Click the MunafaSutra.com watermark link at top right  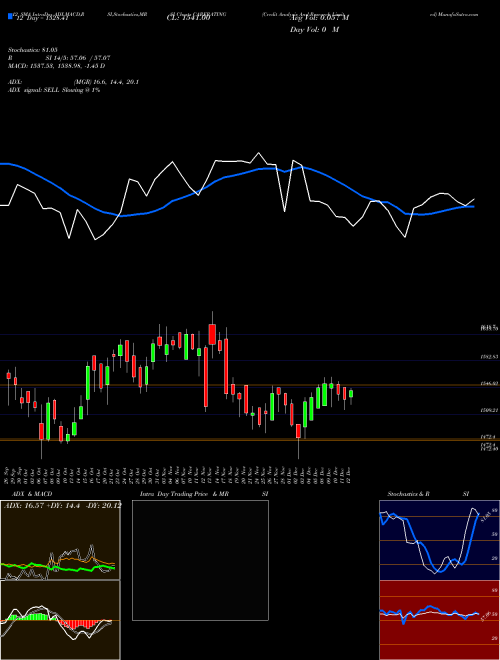(x=454, y=14)
